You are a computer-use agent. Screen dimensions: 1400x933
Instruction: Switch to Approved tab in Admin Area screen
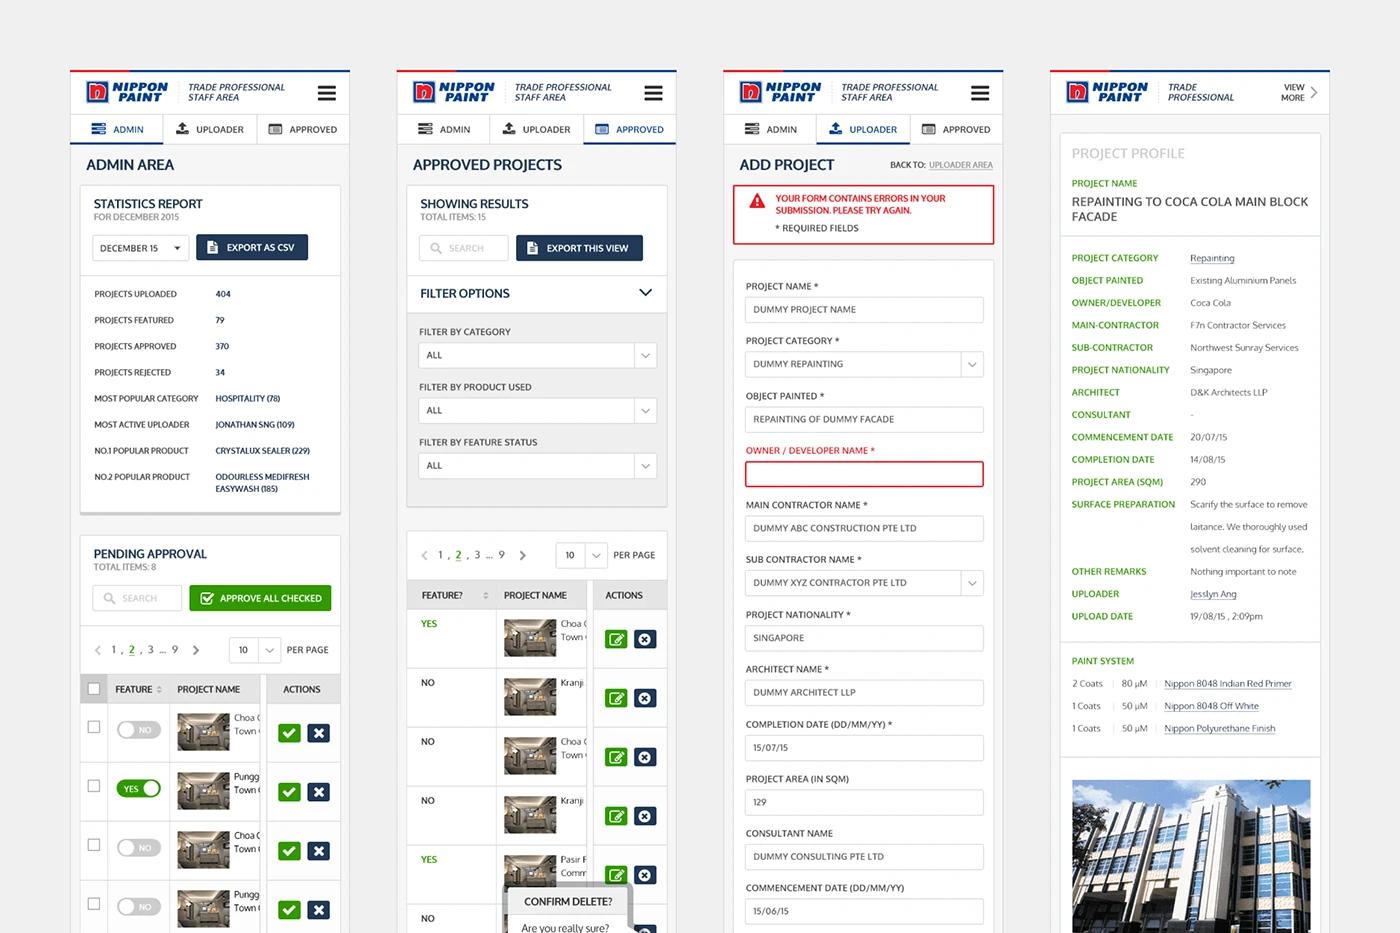point(303,129)
